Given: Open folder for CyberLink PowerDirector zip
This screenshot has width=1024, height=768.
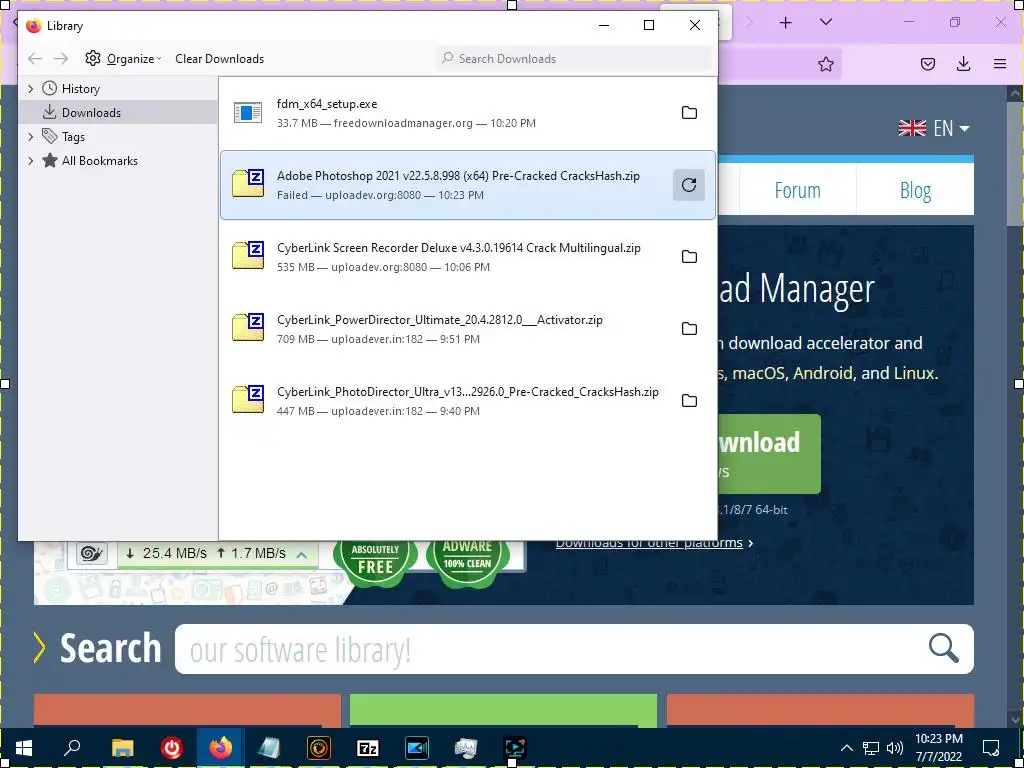Looking at the screenshot, I should [x=689, y=328].
